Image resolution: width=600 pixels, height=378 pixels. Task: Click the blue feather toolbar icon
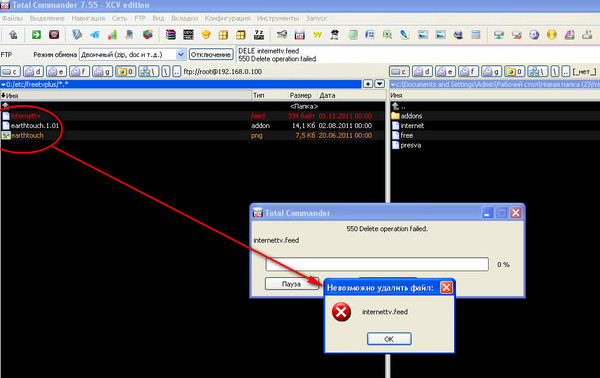coord(405,35)
